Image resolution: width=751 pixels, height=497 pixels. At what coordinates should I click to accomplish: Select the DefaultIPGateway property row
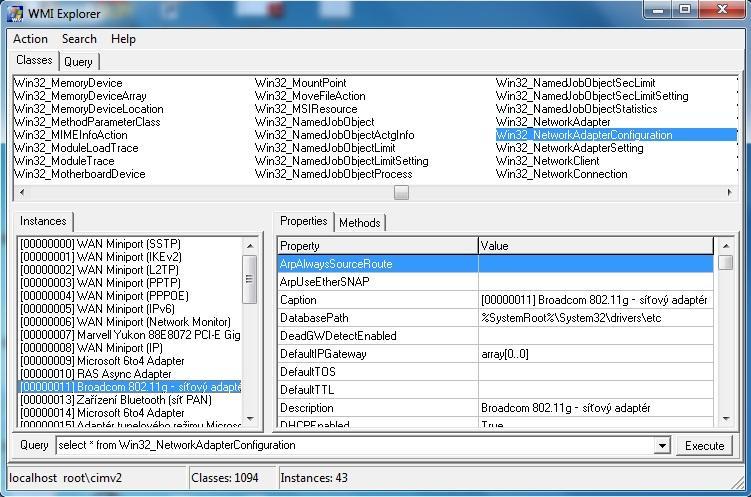[495, 354]
